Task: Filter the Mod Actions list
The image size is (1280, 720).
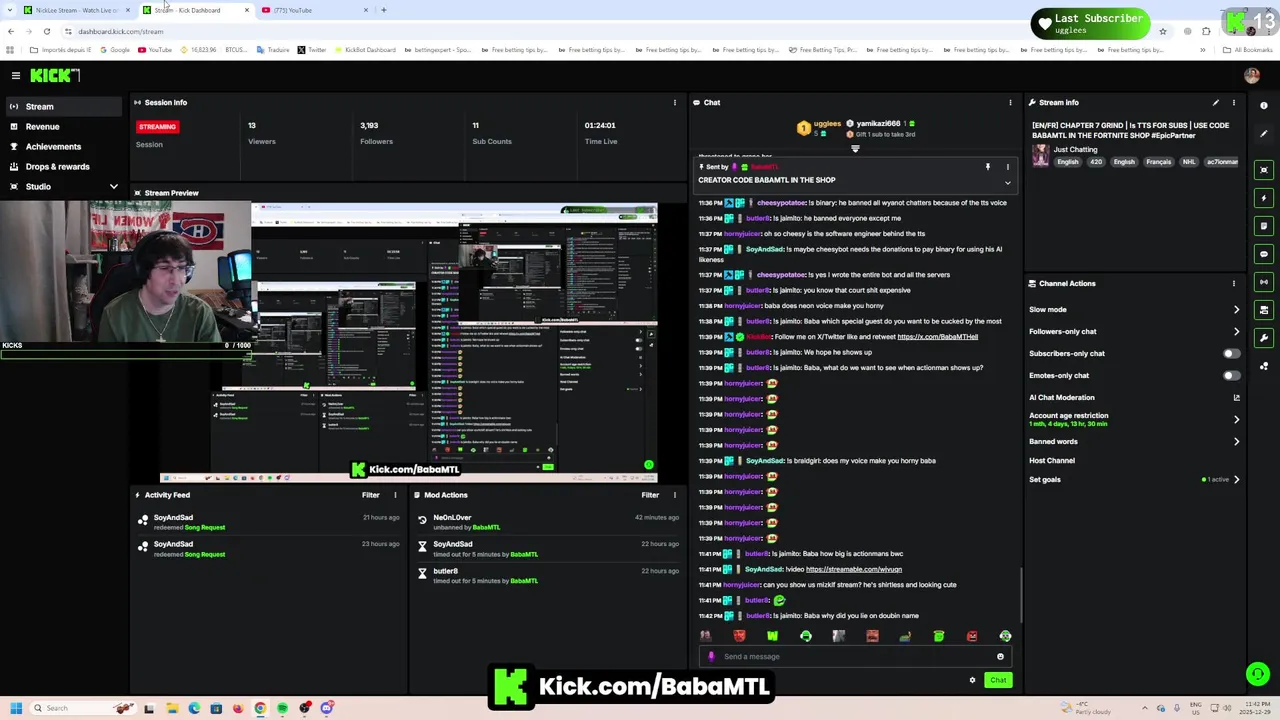Action: (x=650, y=495)
